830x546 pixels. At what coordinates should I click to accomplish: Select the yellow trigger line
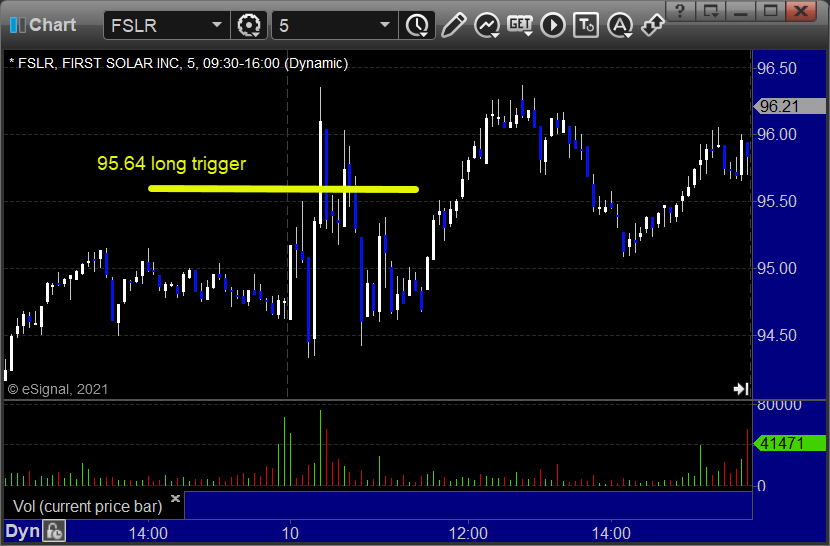pos(283,189)
